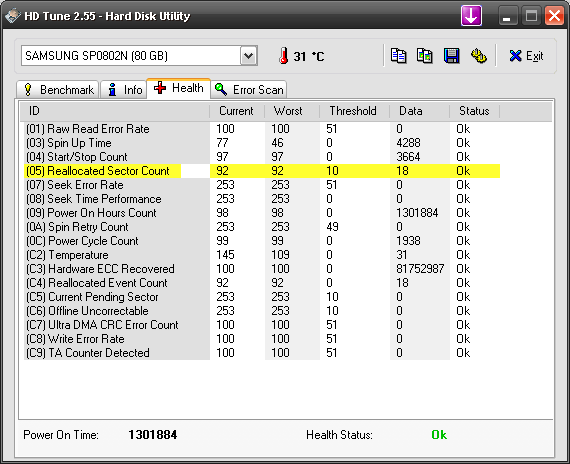The width and height of the screenshot is (570, 464).
Task: Click worst value 46 in Spin Up Time row
Action: pos(277,143)
